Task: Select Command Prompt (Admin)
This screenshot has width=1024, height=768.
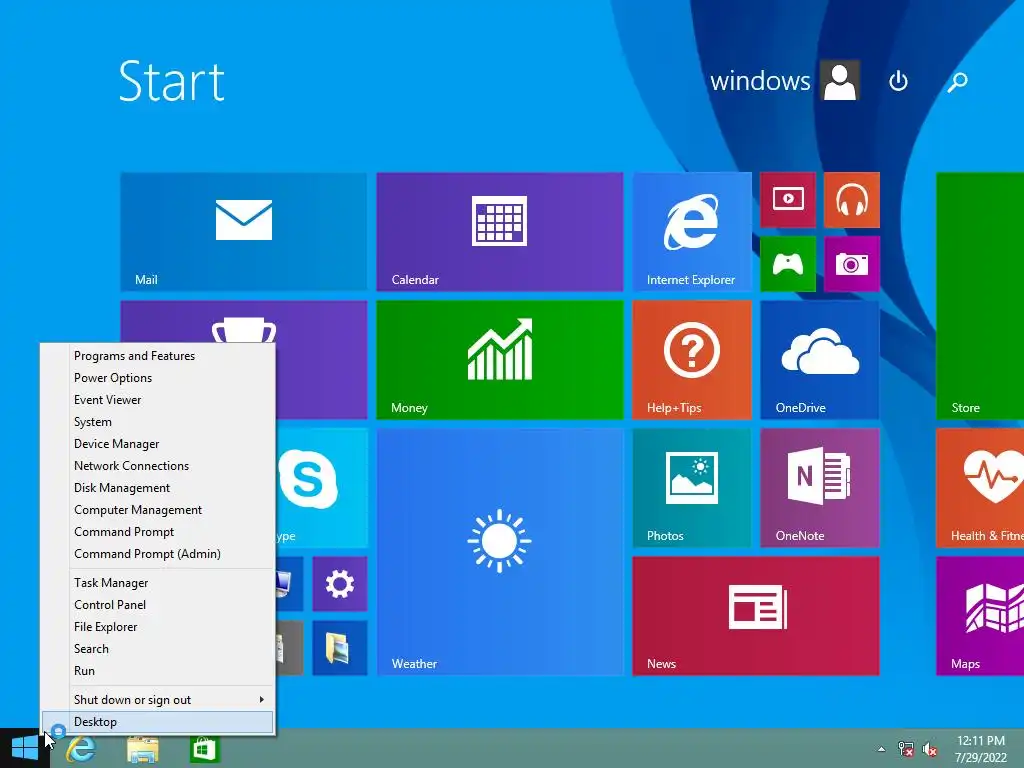Action: (158, 554)
